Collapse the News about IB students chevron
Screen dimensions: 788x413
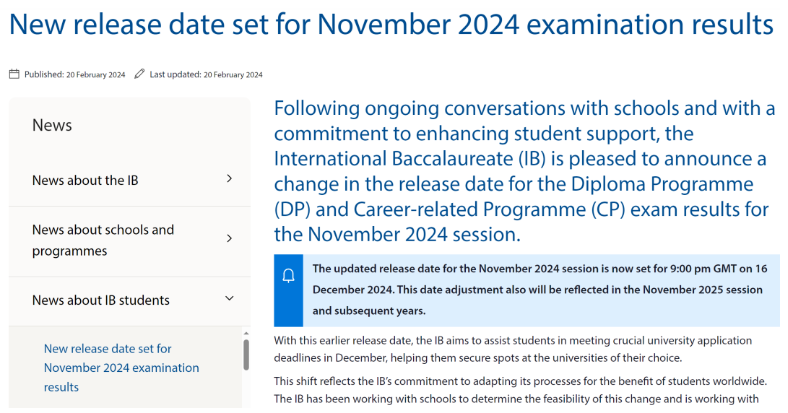[229, 298]
